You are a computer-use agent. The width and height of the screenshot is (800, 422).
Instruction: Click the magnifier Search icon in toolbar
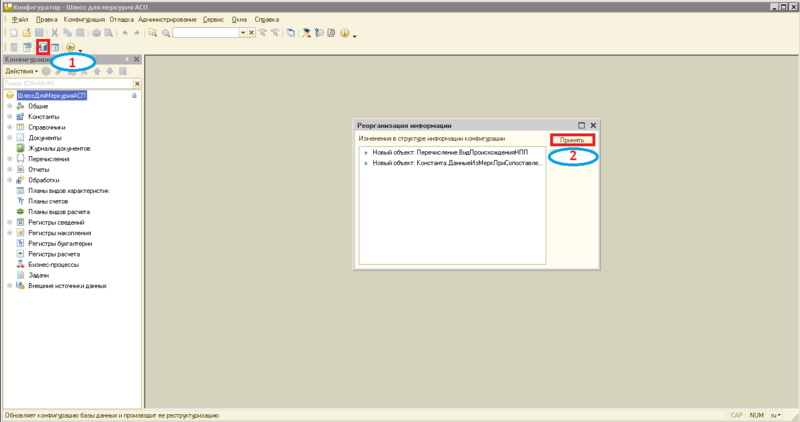pos(164,32)
